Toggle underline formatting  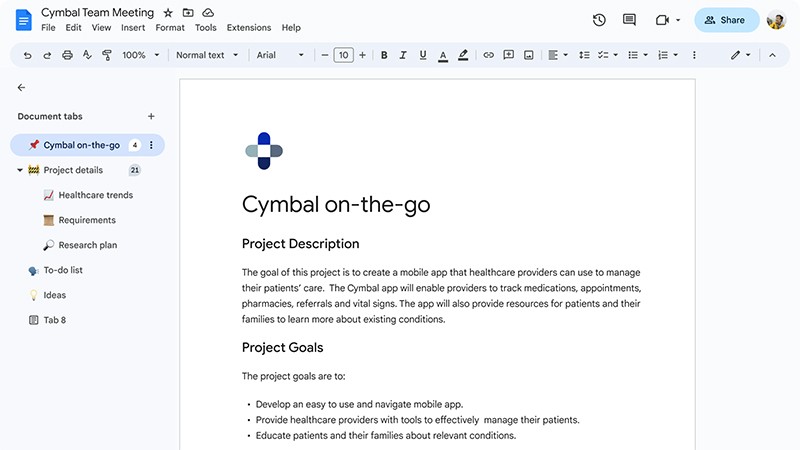[x=424, y=55]
